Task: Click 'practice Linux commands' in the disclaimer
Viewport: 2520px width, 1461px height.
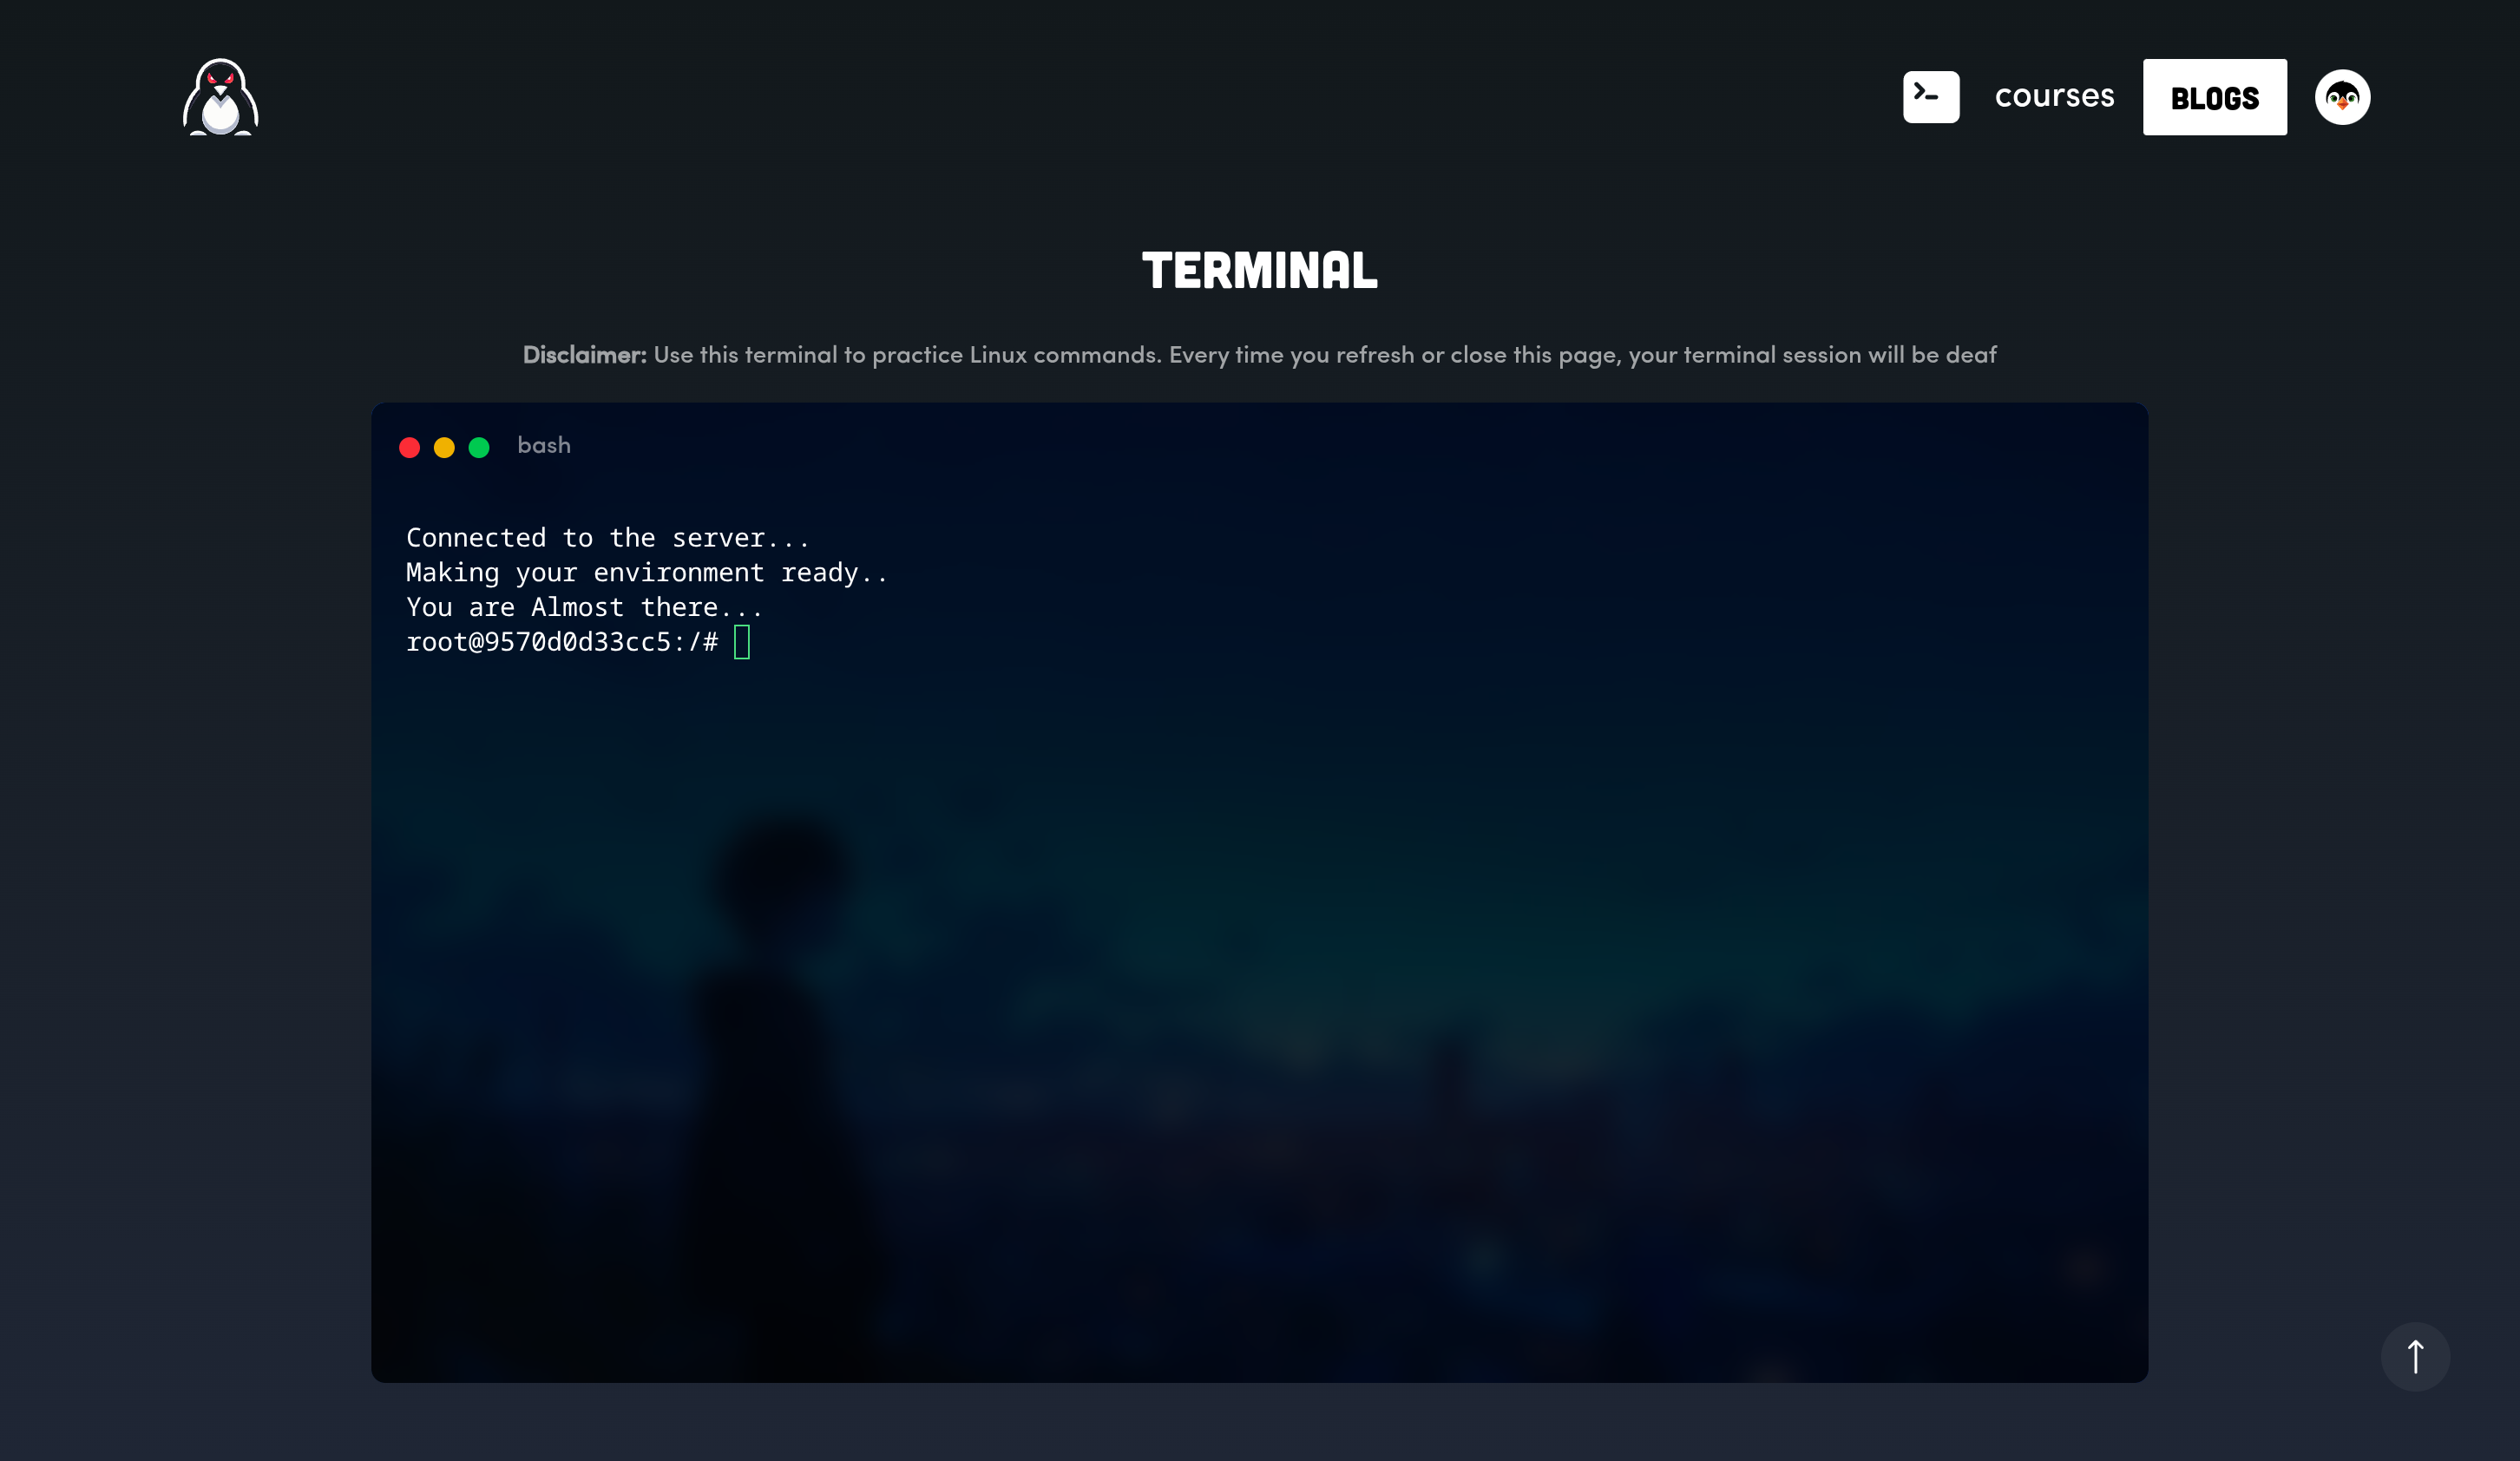Action: pyautogui.click(x=1016, y=355)
